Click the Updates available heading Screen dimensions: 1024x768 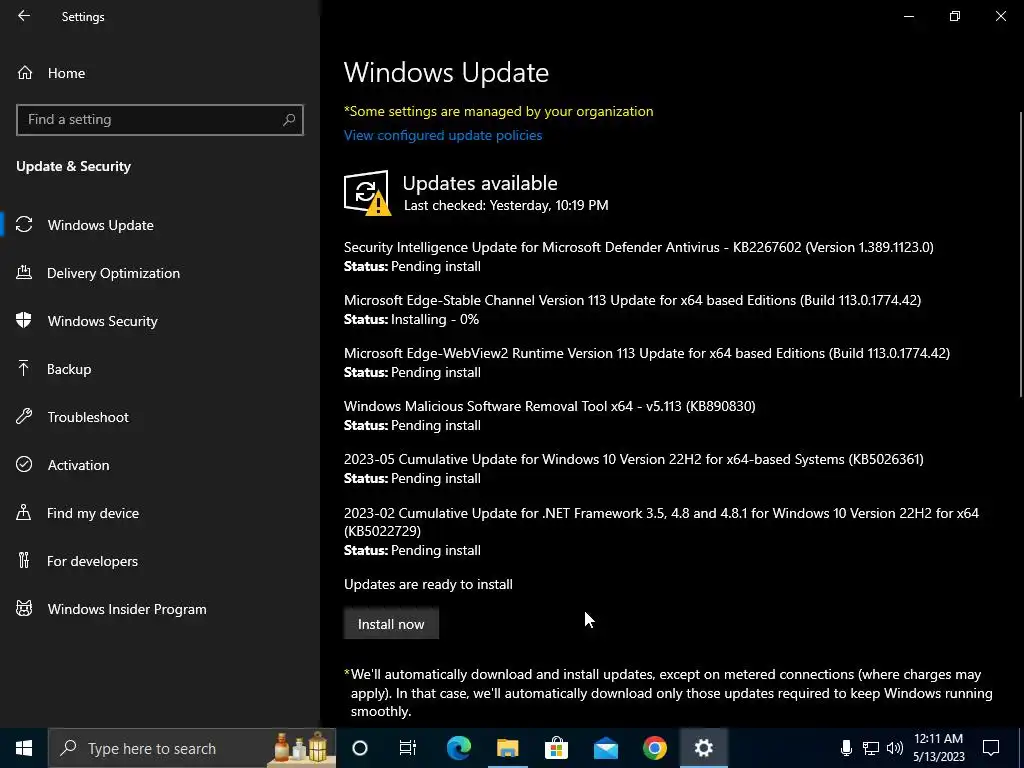[480, 183]
